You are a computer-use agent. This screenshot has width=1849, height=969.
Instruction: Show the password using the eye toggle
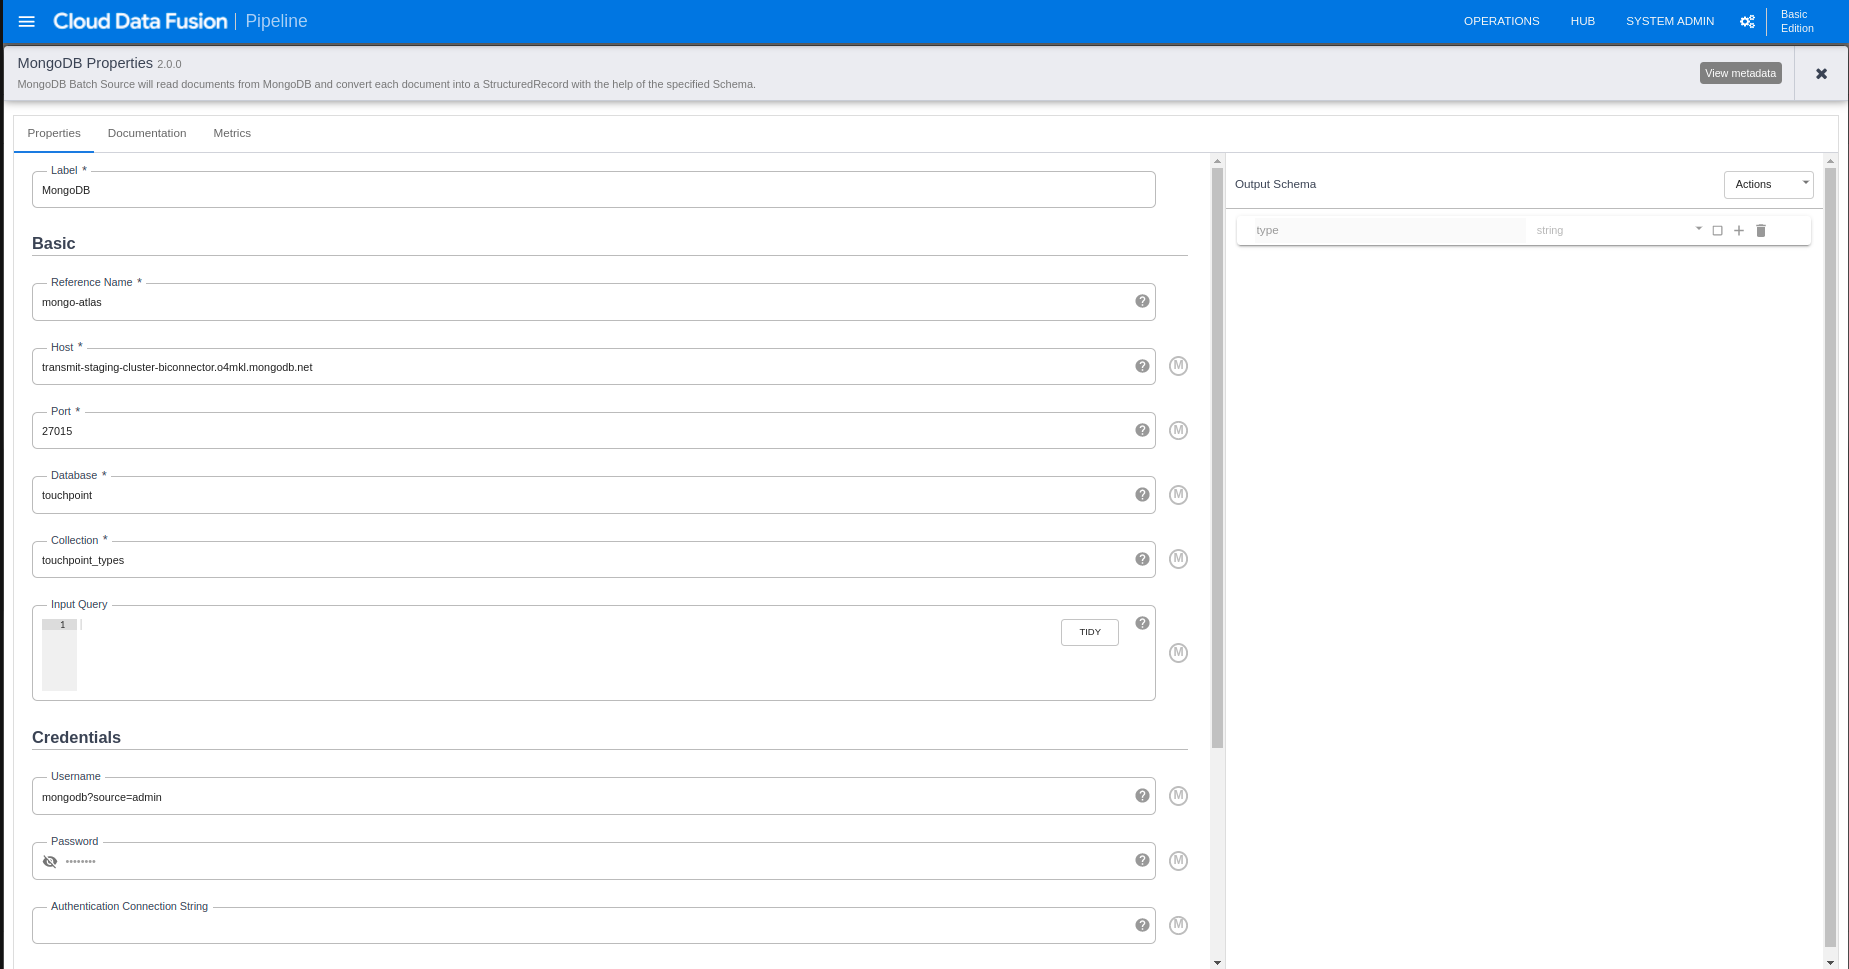tap(49, 861)
